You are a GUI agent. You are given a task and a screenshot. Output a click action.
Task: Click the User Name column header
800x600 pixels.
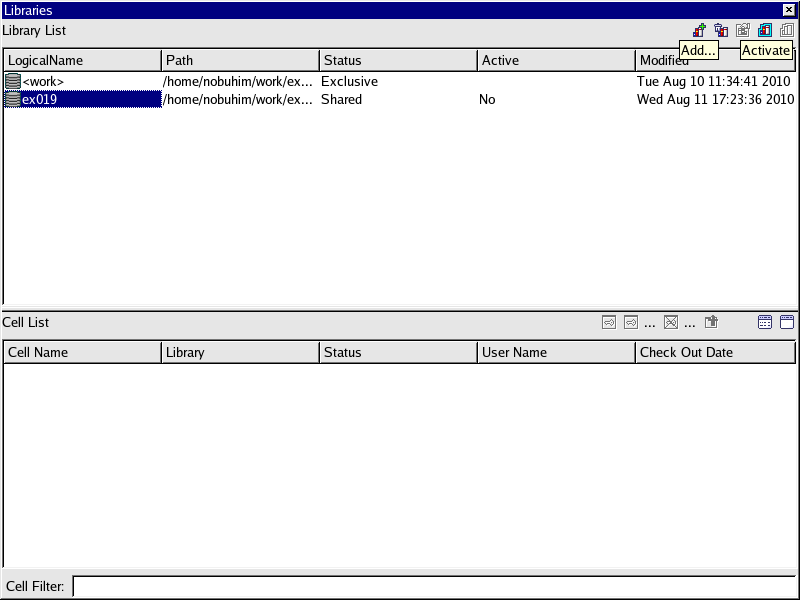point(556,352)
